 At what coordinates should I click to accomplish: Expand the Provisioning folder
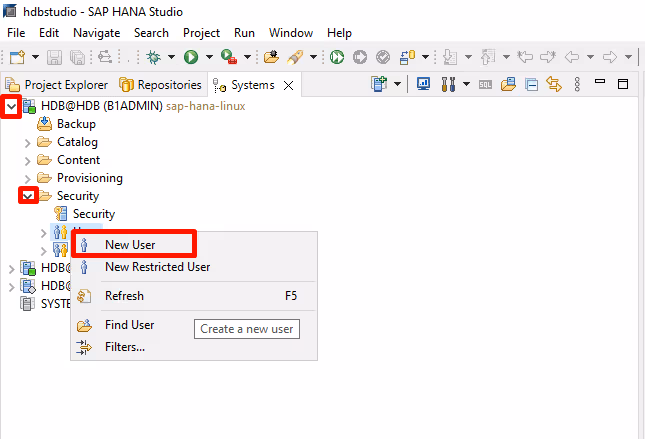pyautogui.click(x=28, y=178)
